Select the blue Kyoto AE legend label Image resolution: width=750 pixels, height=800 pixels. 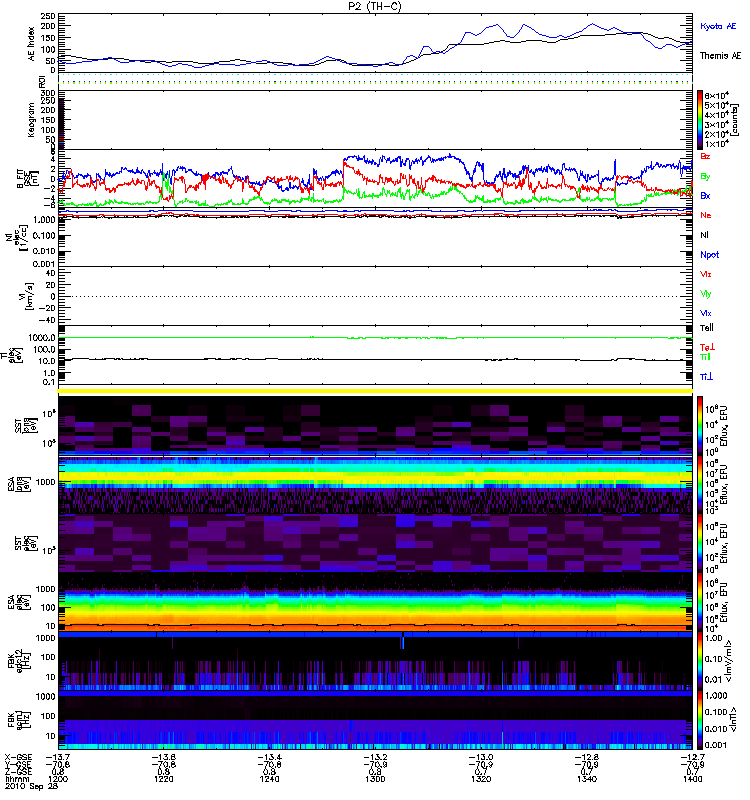pyautogui.click(x=718, y=26)
